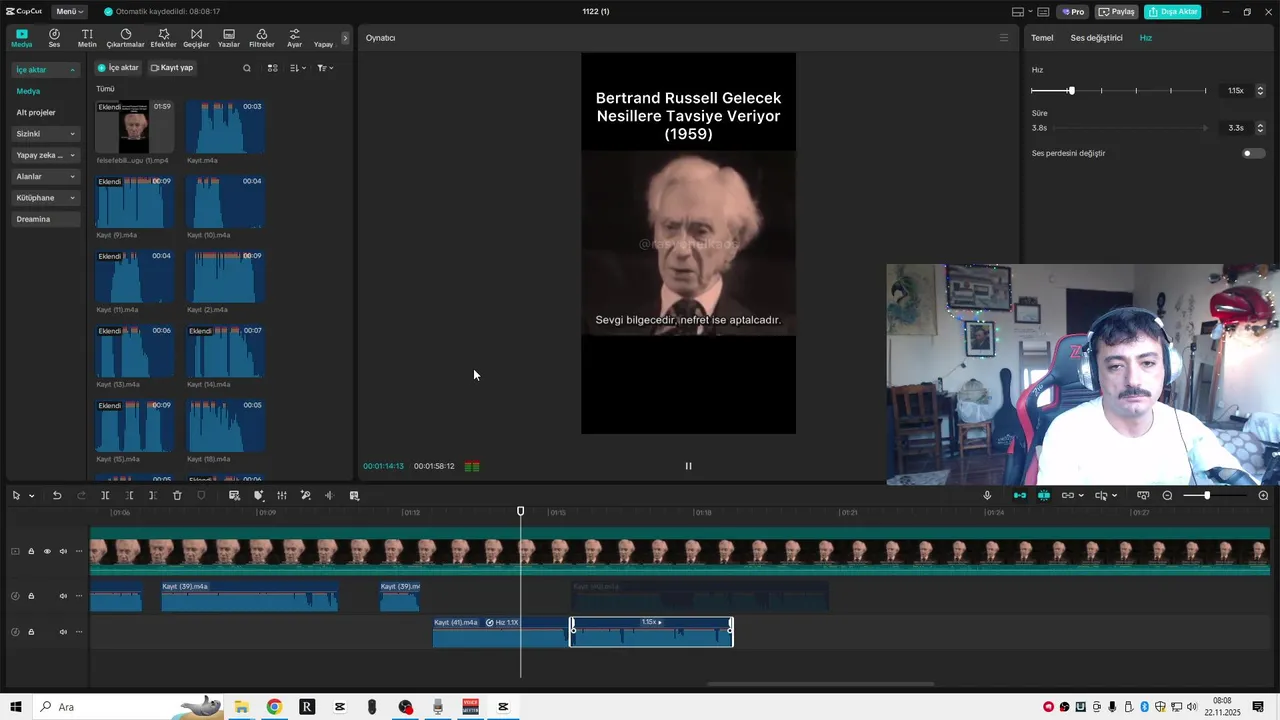Open the media filter dropdown
The height and width of the screenshot is (720, 1280).
coord(325,68)
